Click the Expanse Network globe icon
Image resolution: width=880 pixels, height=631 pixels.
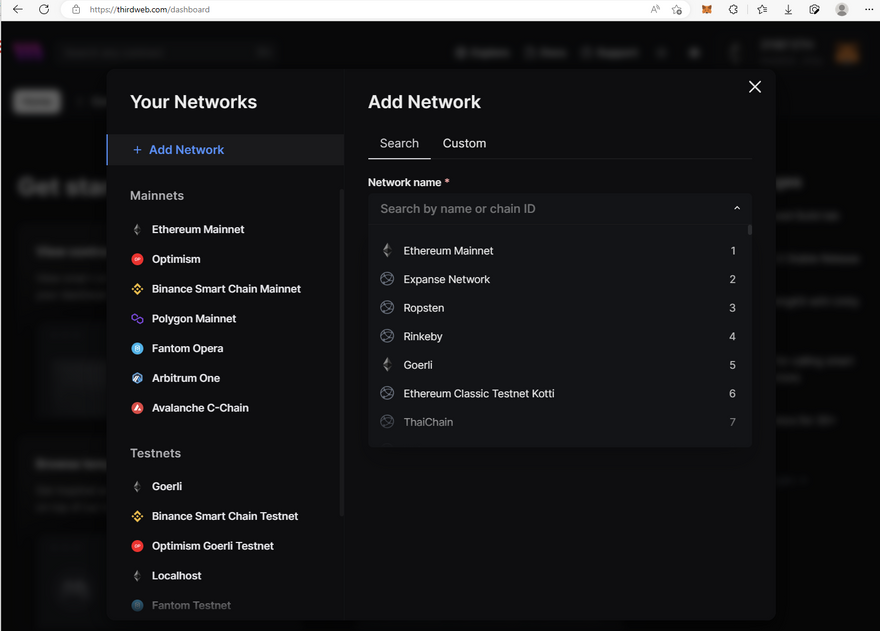(x=387, y=279)
